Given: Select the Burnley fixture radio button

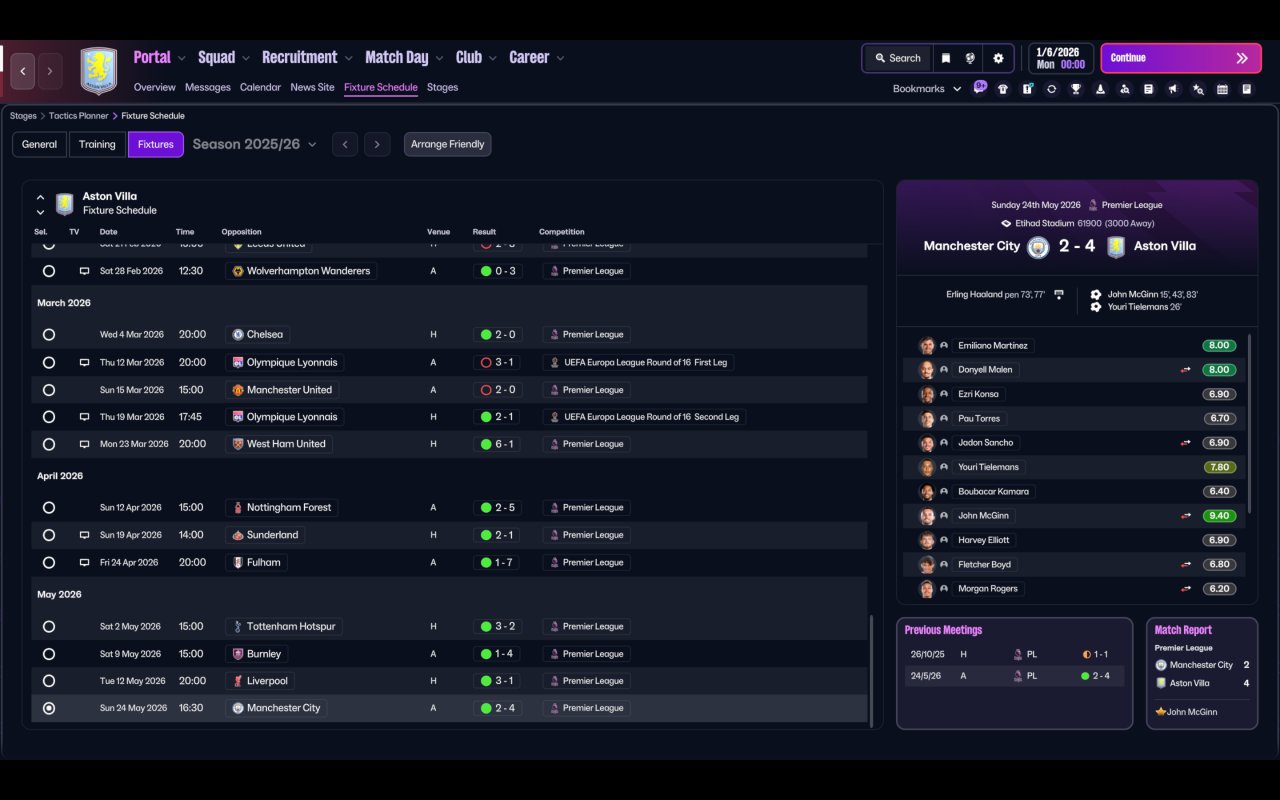Looking at the screenshot, I should coord(48,654).
